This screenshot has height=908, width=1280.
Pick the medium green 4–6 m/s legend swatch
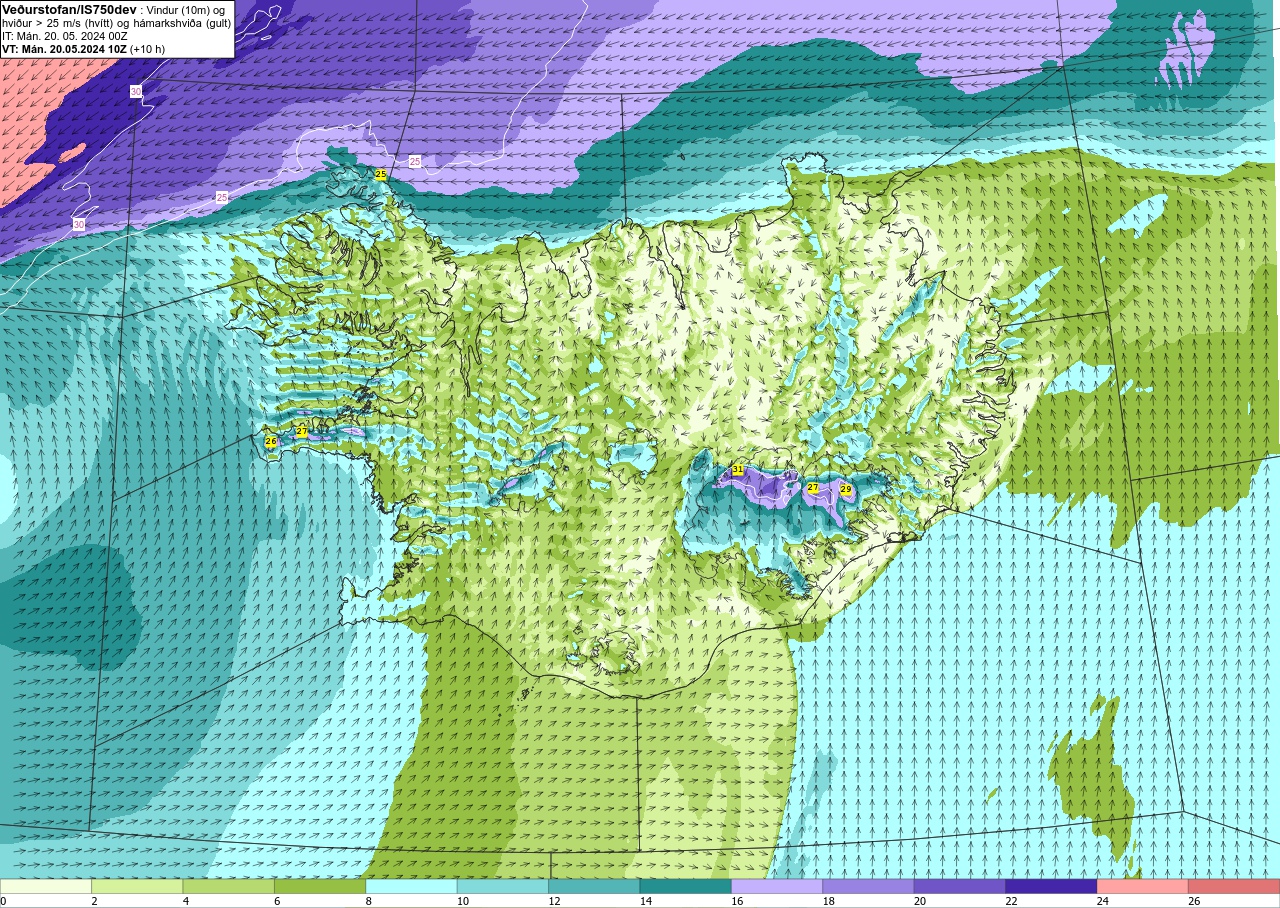click(228, 886)
